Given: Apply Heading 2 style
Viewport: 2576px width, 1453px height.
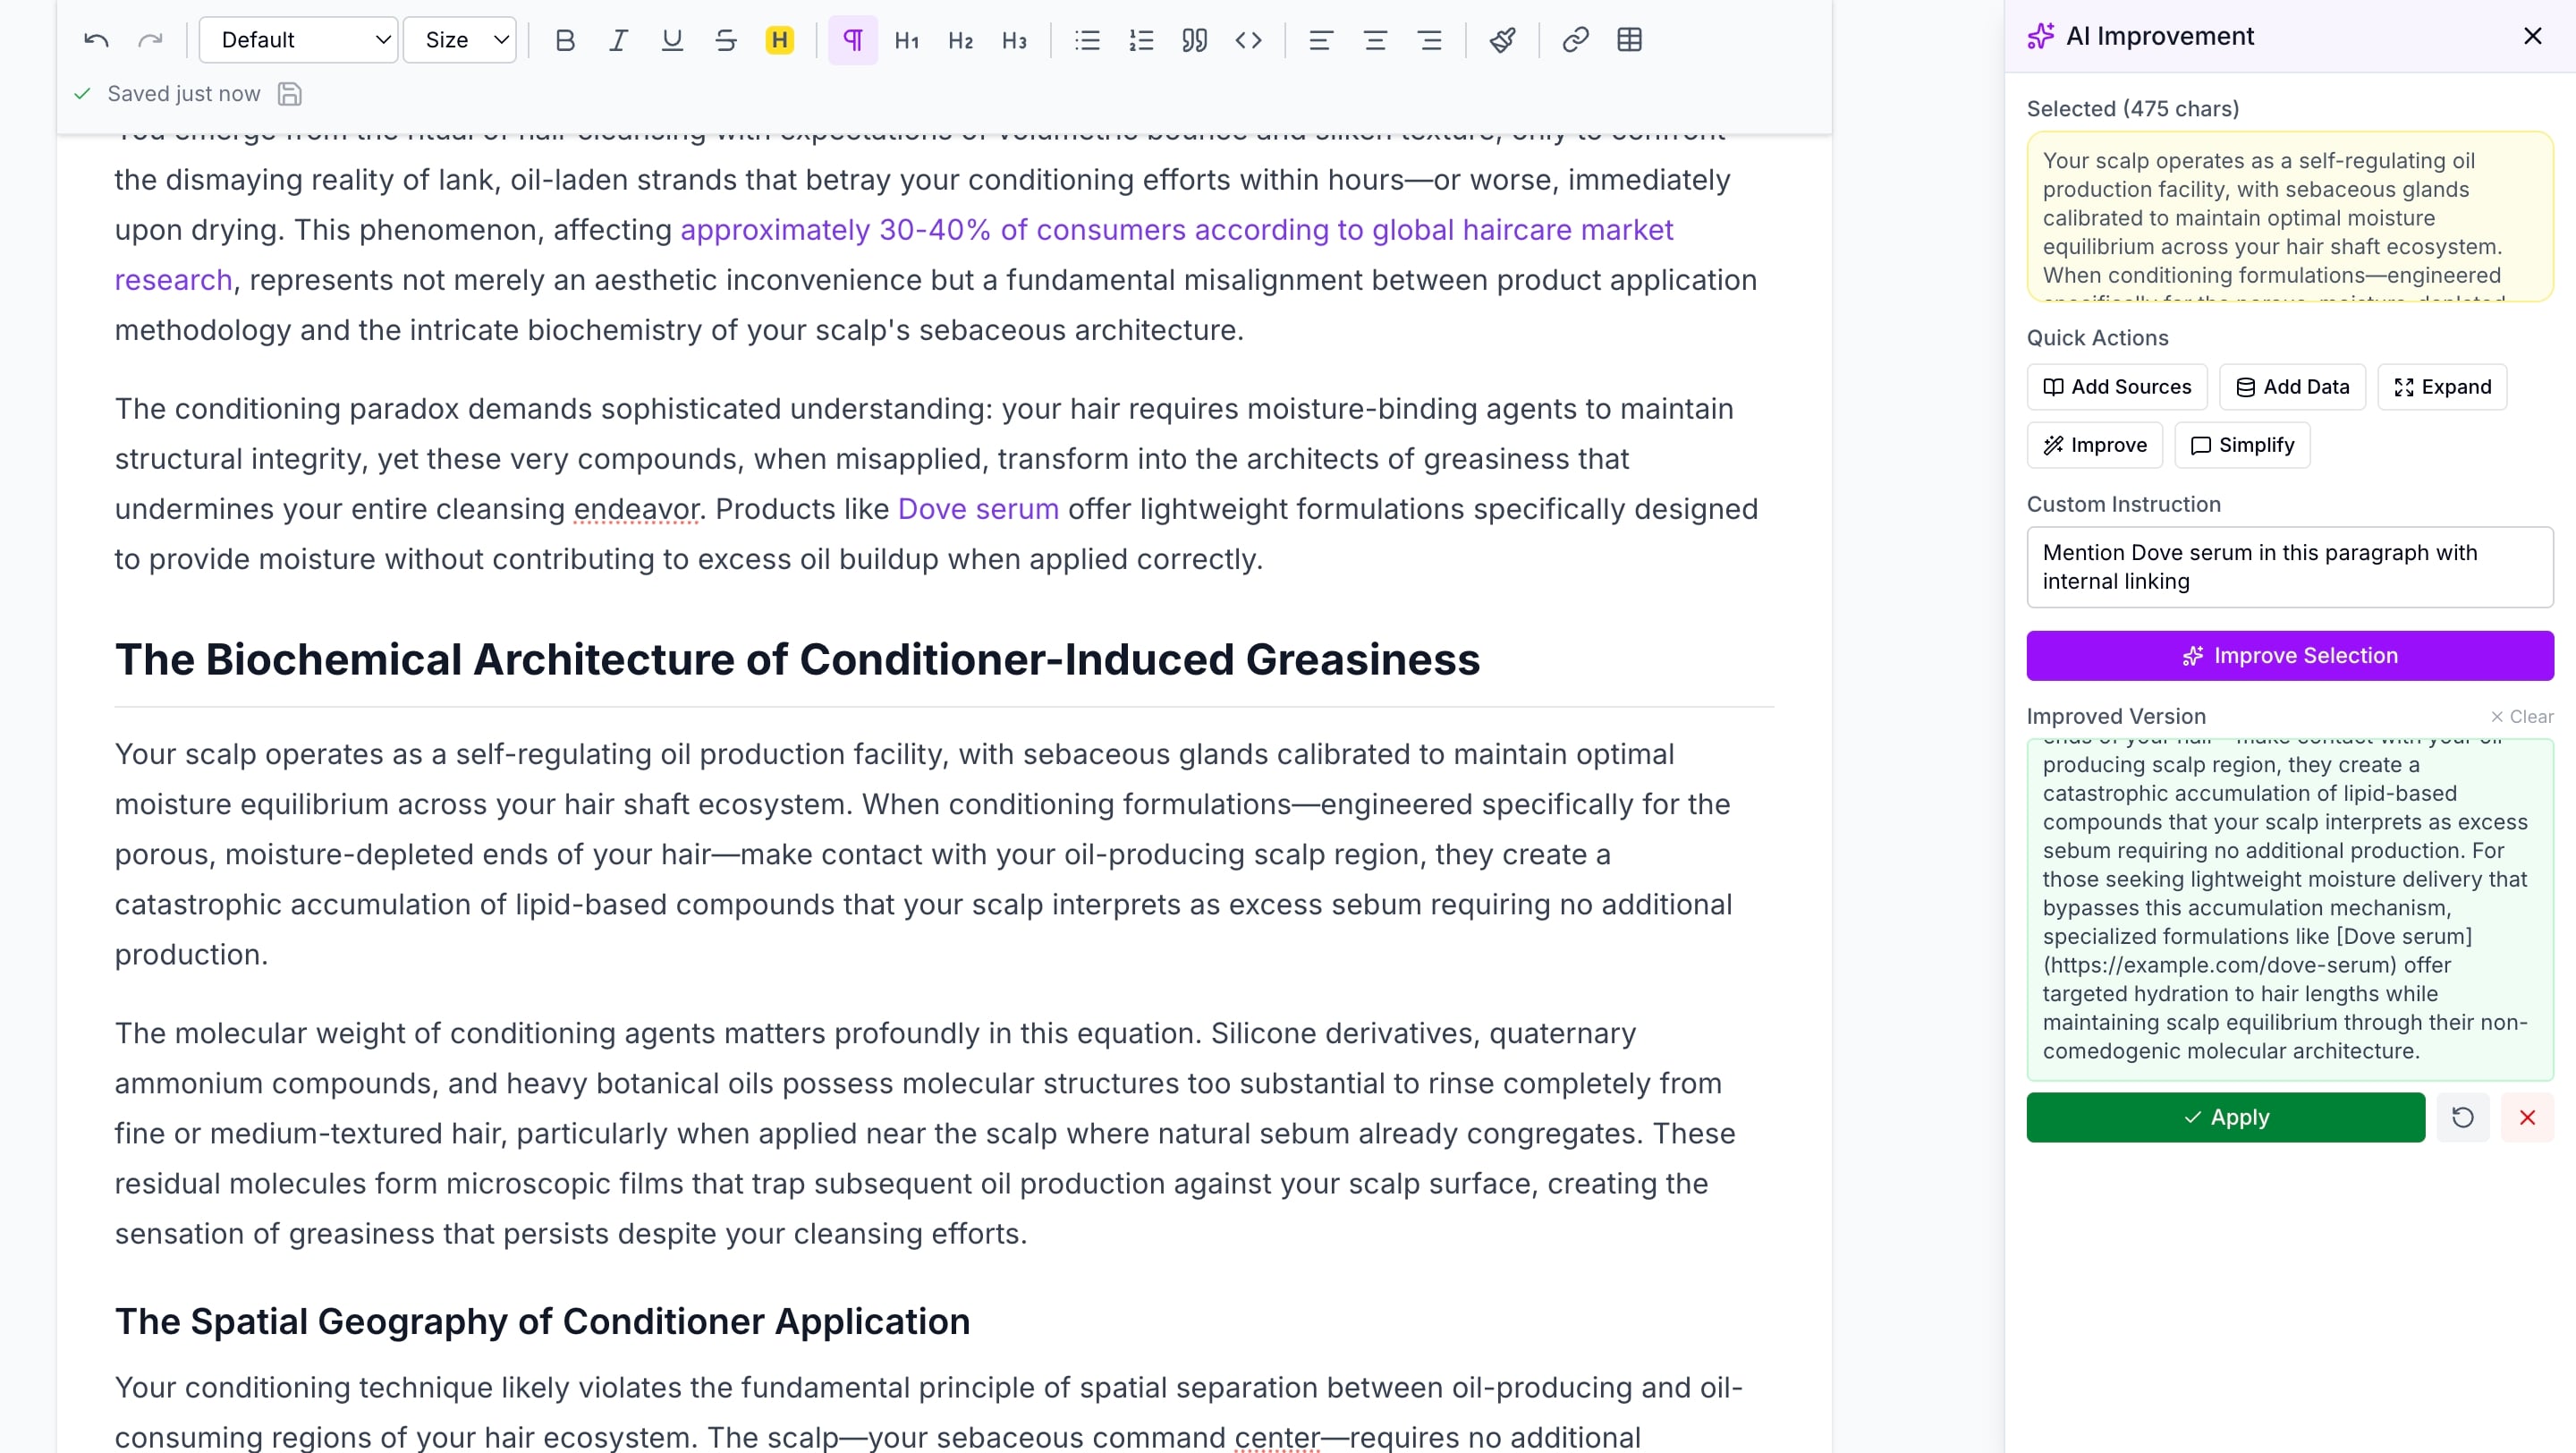Looking at the screenshot, I should click(960, 40).
